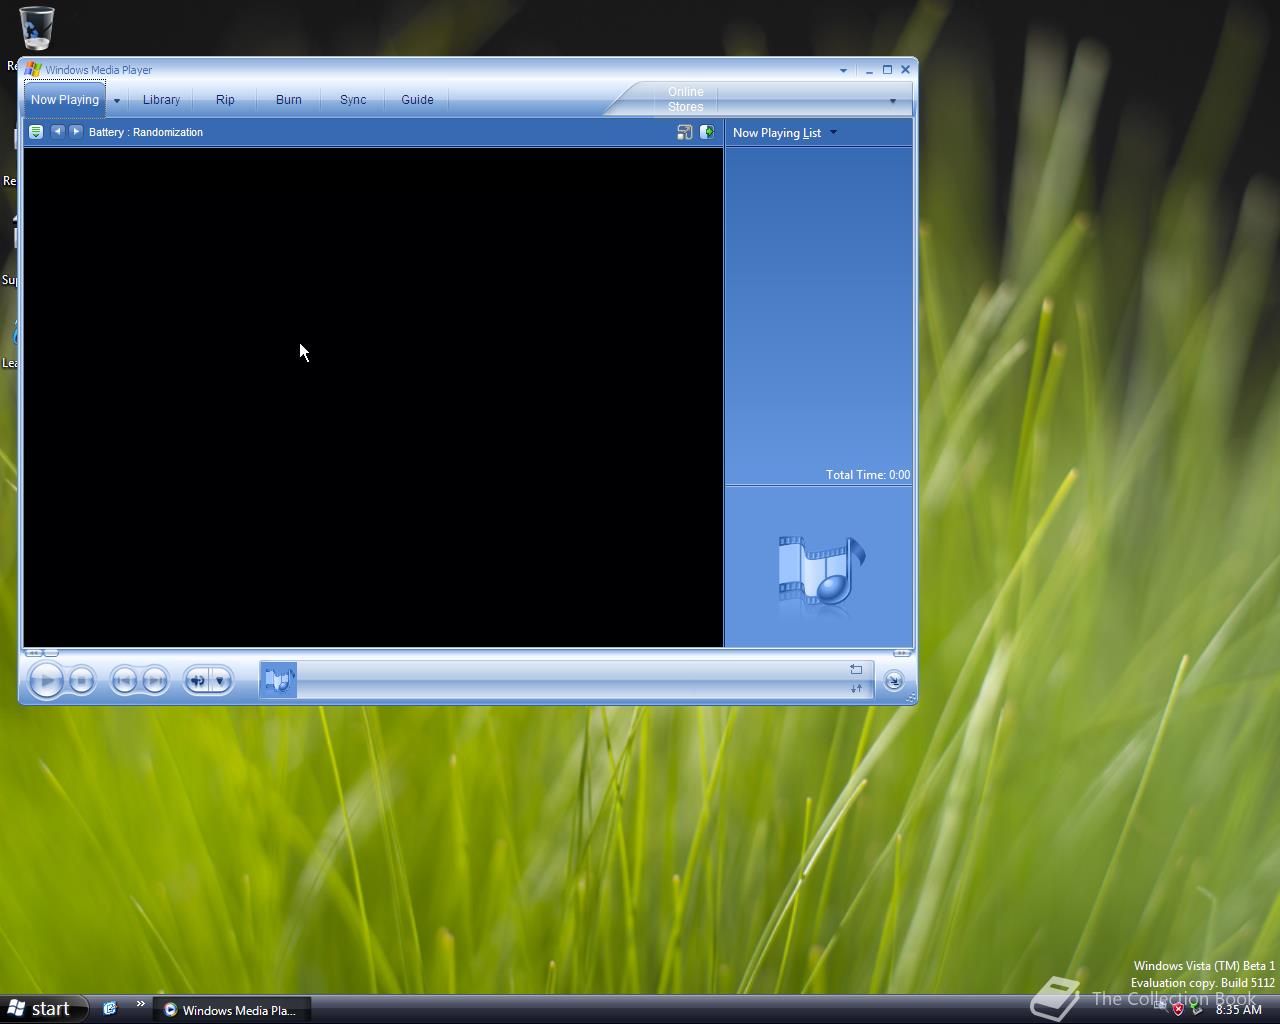Click the Next track button
This screenshot has height=1024, width=1280.
pyautogui.click(x=155, y=681)
